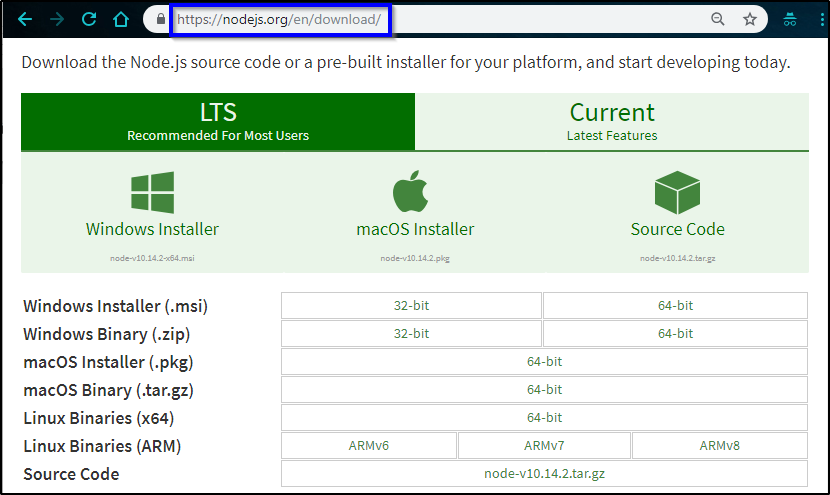
Task: Click the Source Code box icon
Action: 678,192
